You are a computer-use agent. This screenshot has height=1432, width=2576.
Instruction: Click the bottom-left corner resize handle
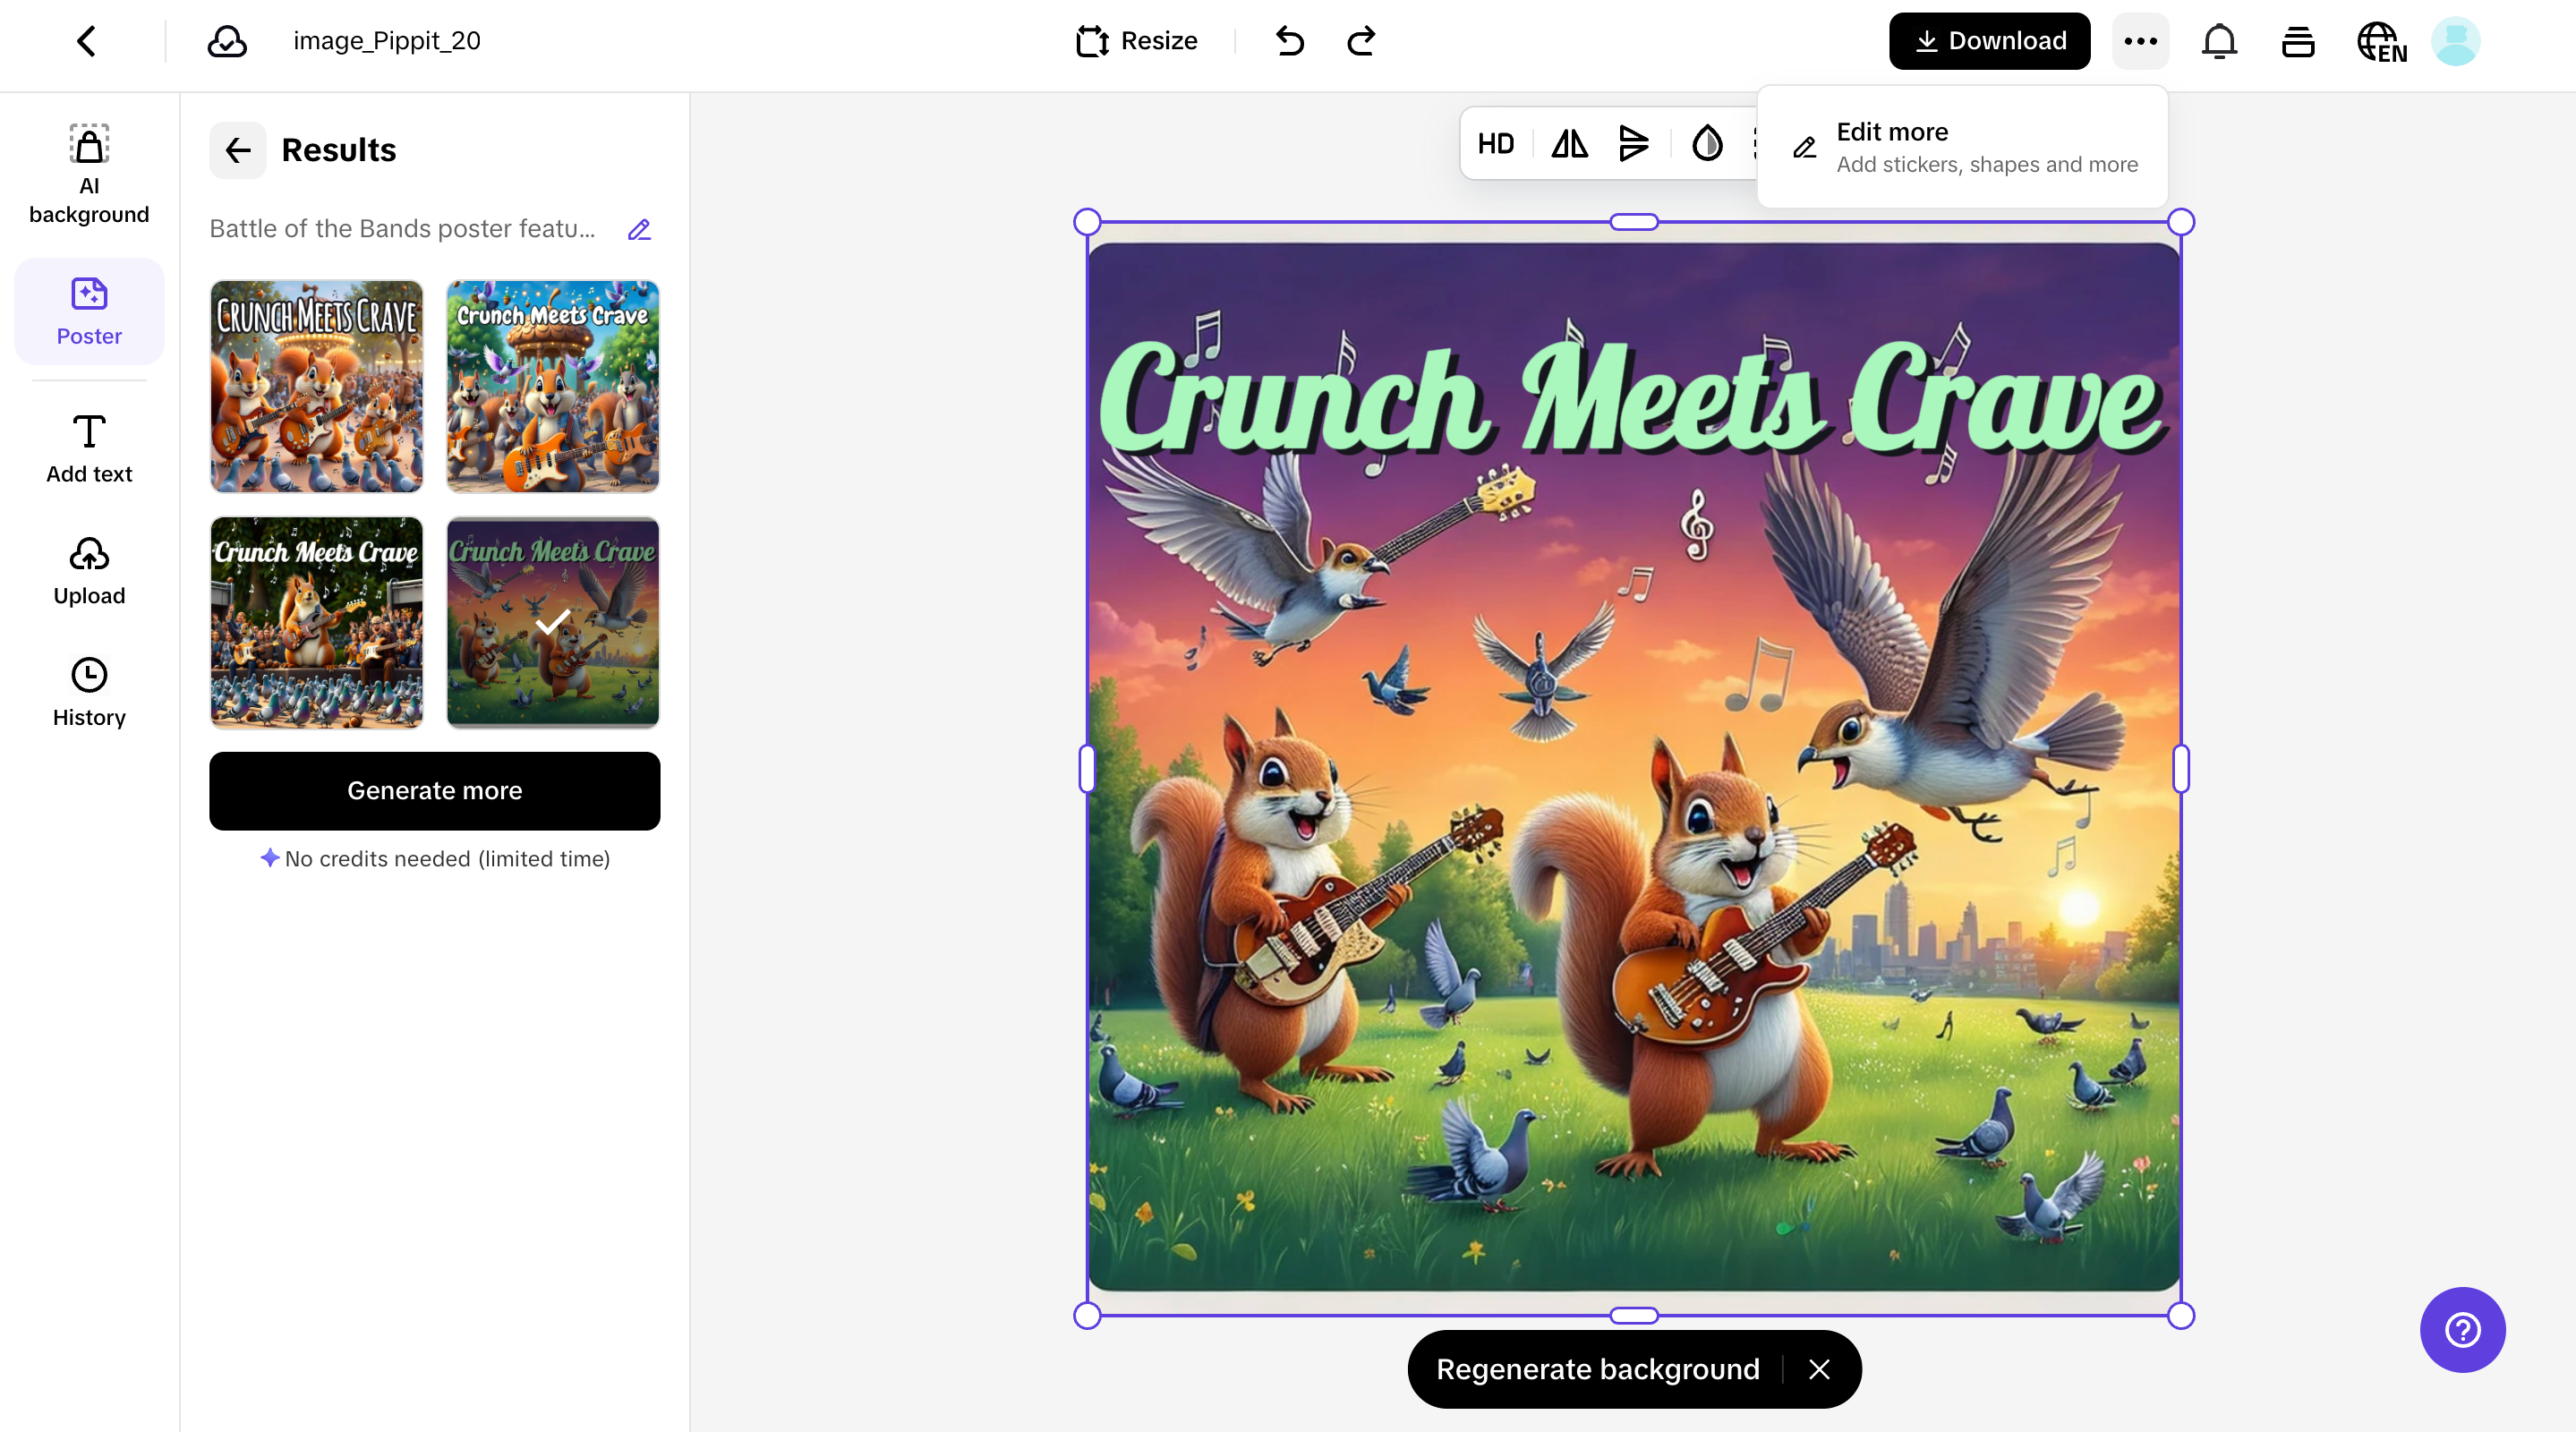tap(1087, 1315)
